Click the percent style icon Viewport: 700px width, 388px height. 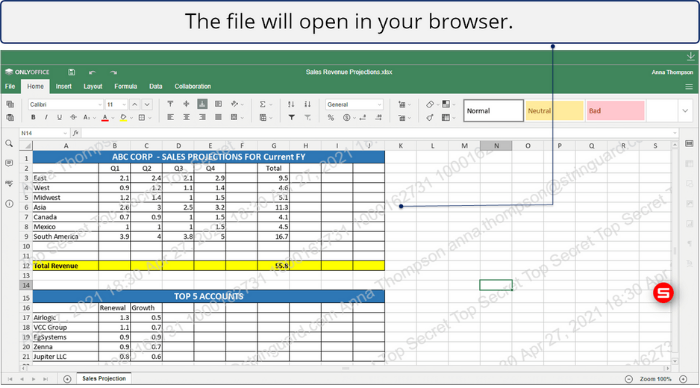coord(331,117)
